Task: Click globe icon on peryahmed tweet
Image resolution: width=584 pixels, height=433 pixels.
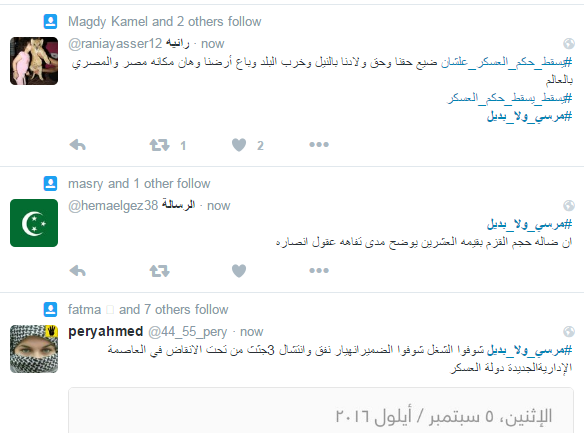Action: click(569, 331)
